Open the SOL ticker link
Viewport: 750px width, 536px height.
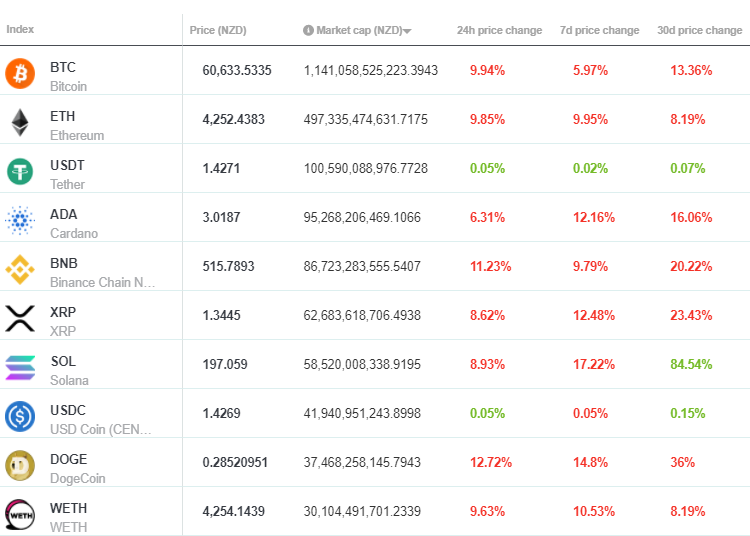click(x=63, y=361)
